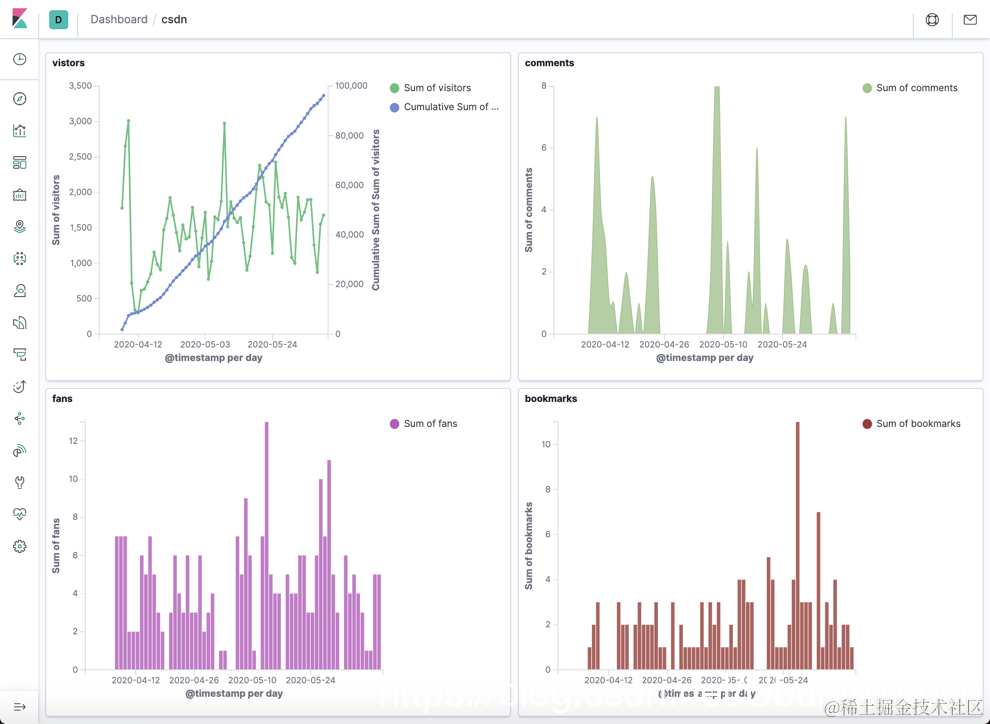The height and width of the screenshot is (724, 990).
Task: Open the Metrics infrastructure icon in sidebar
Action: pos(20,290)
